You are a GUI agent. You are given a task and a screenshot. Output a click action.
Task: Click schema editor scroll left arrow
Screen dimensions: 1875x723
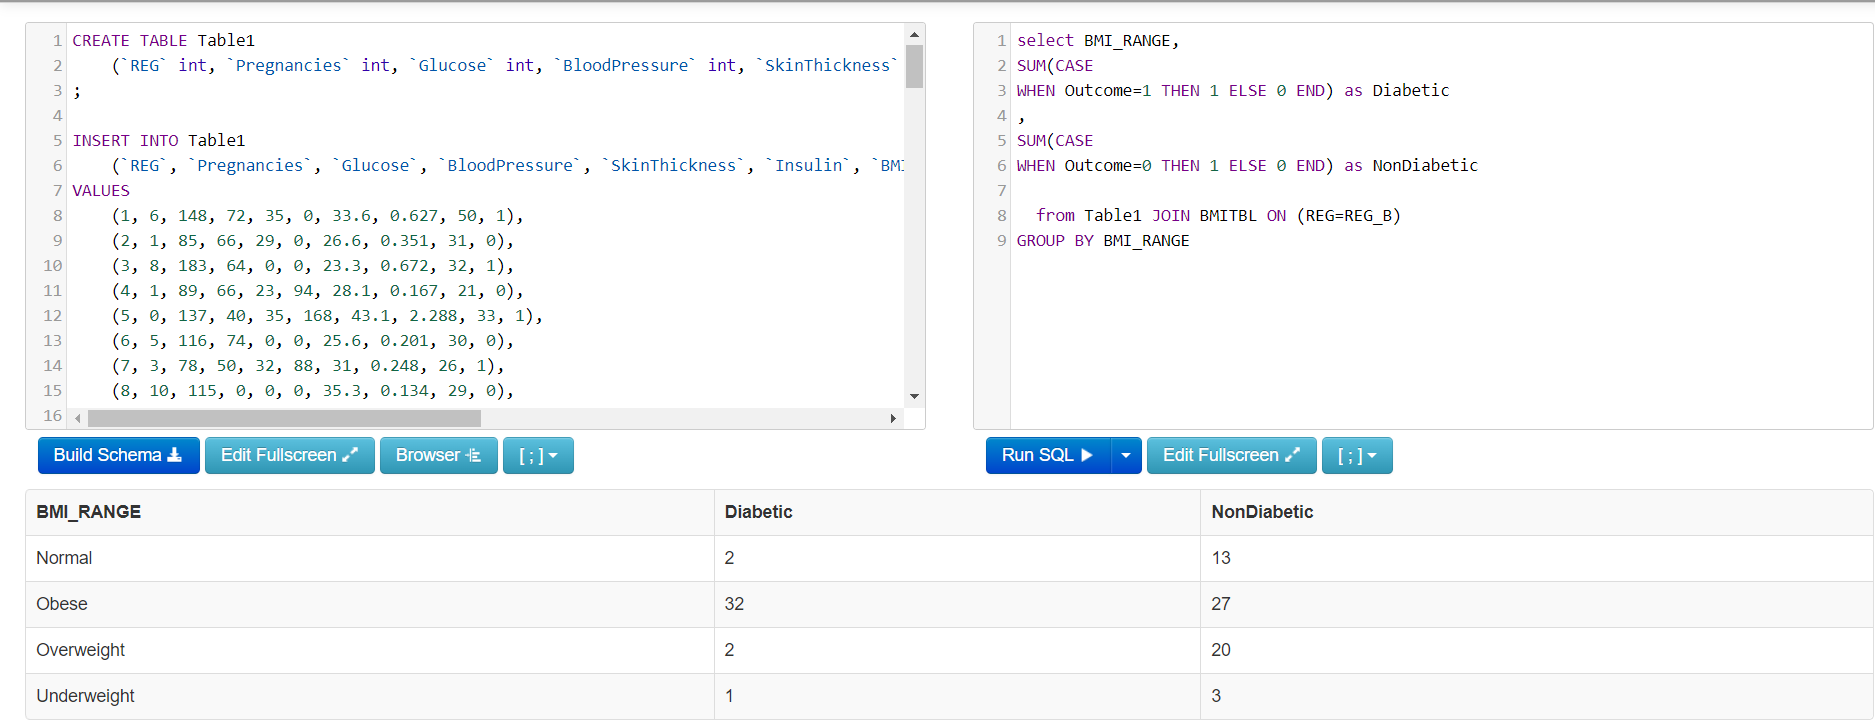(x=78, y=418)
